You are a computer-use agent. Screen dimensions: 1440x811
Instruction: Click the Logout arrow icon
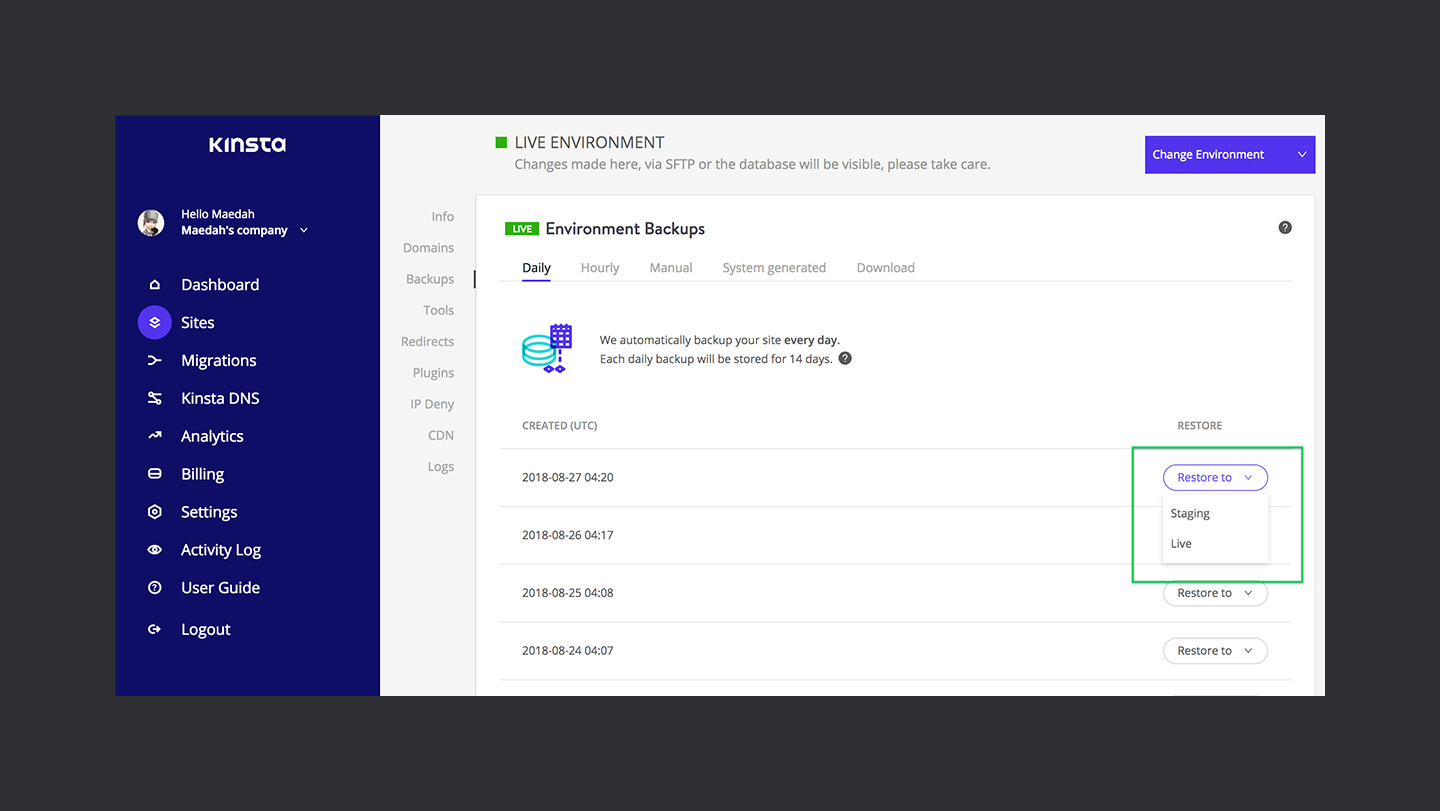(x=154, y=630)
